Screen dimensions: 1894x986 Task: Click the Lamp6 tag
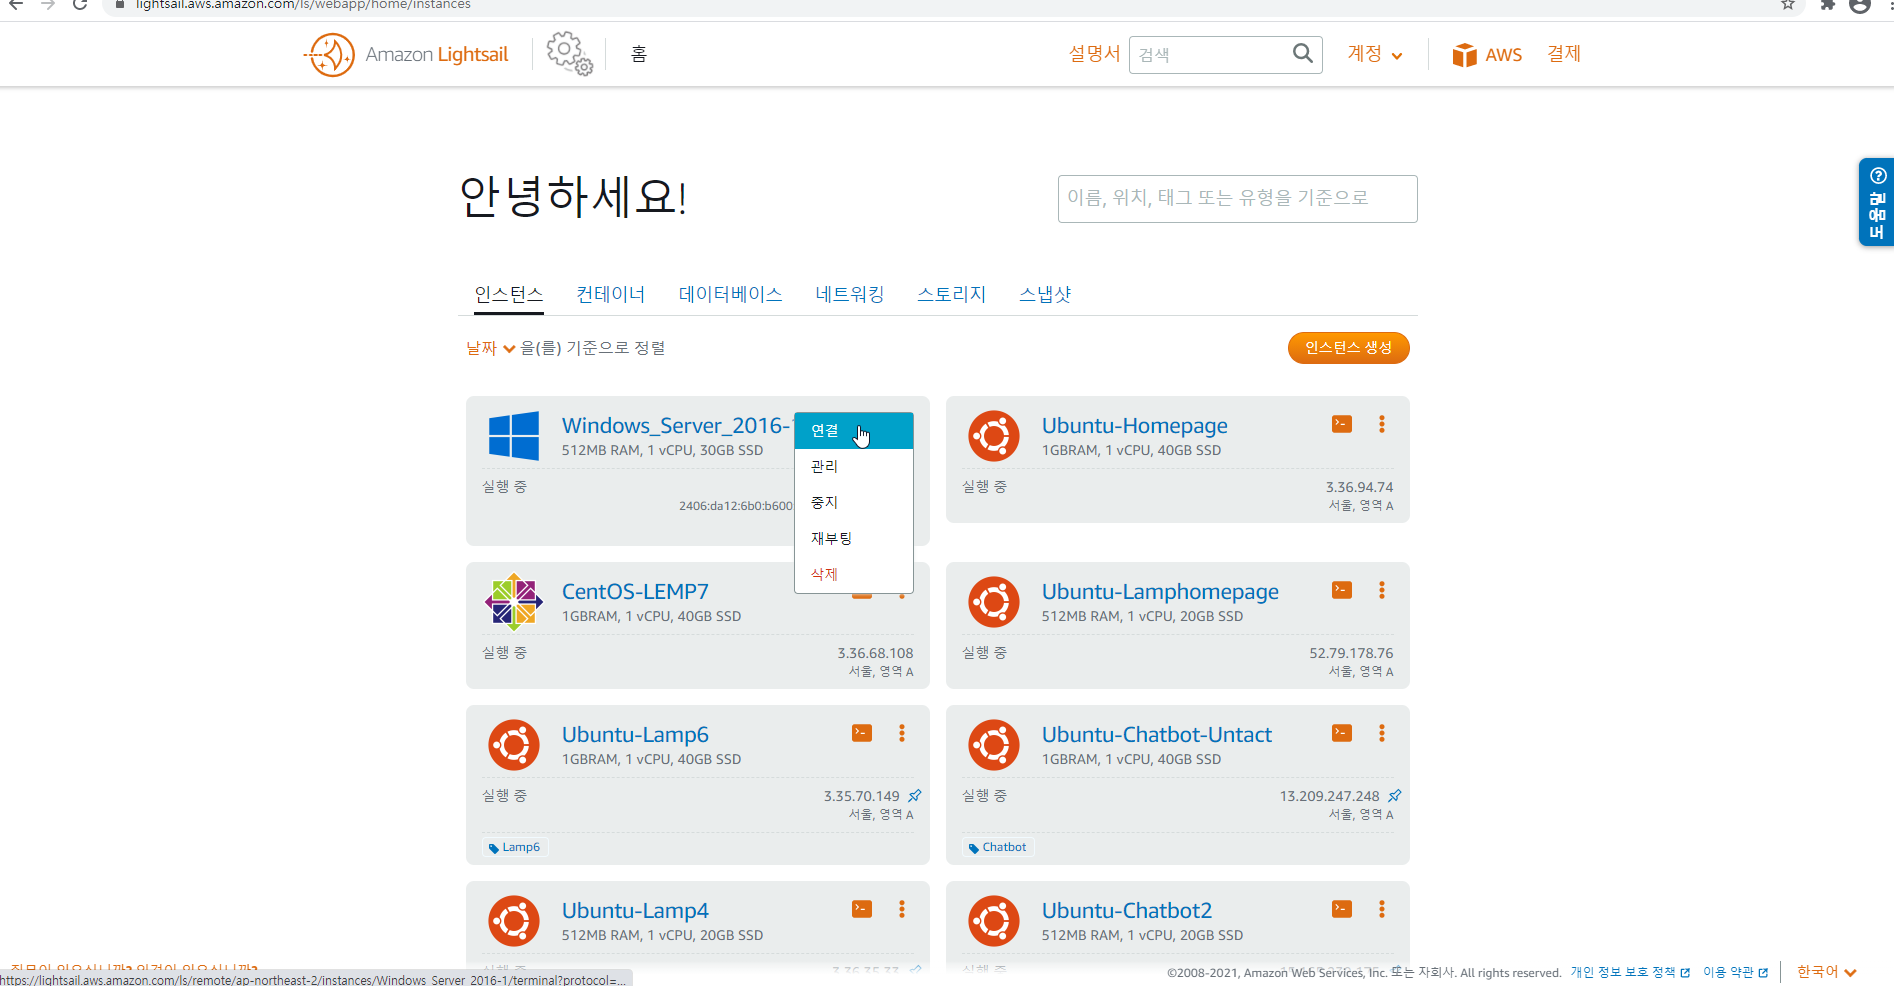(515, 847)
